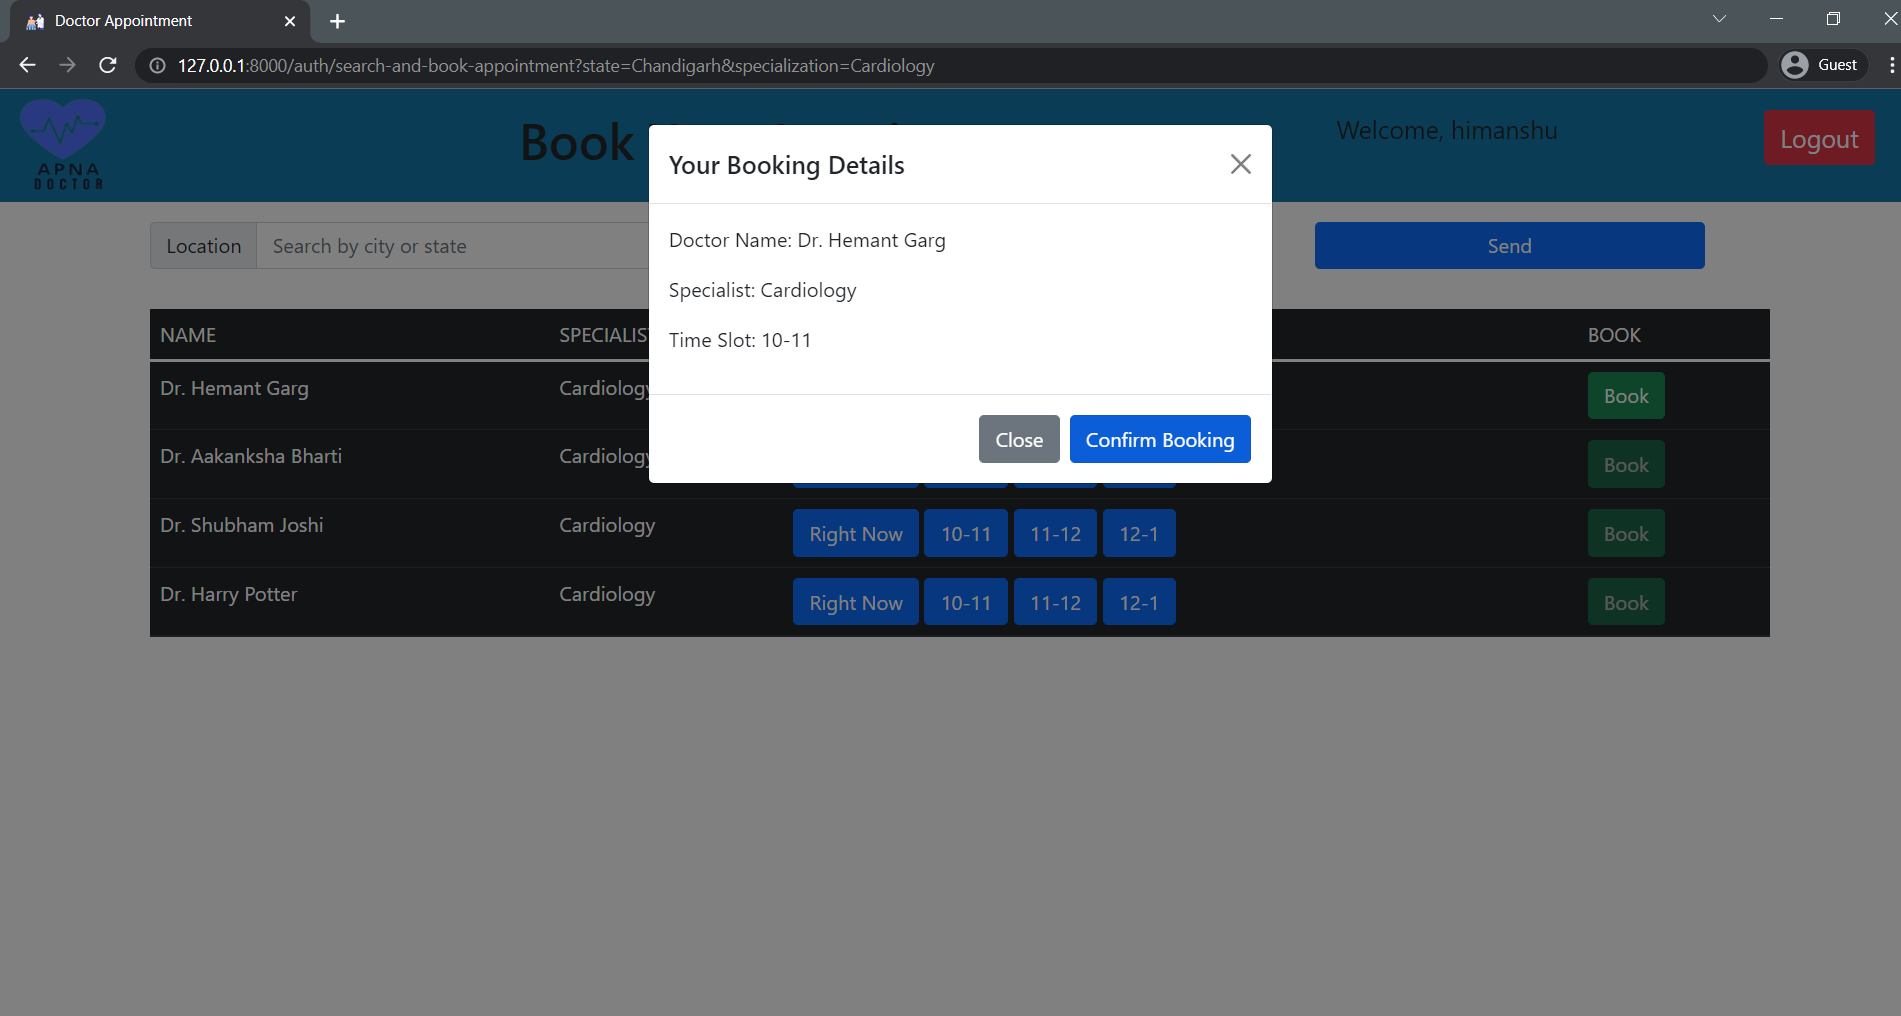Select Right Now slot for Dr. Harry Potter
The image size is (1901, 1016).
click(856, 603)
